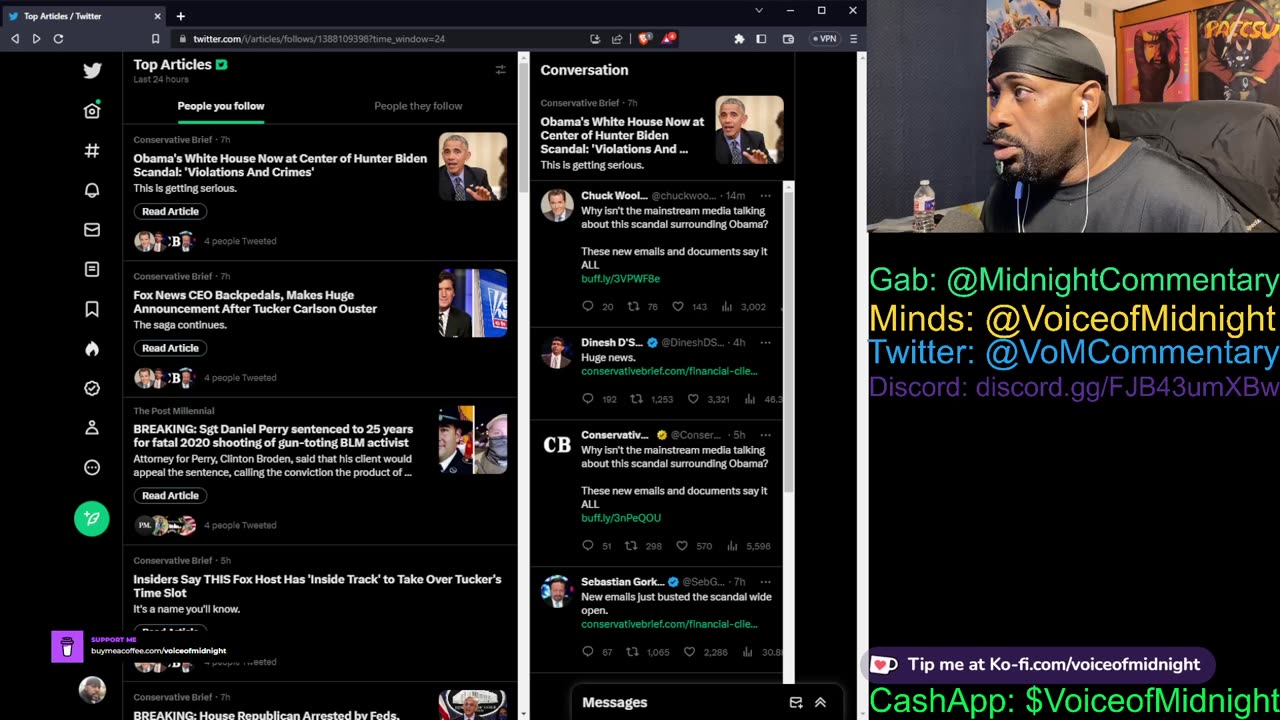
Task: Open Daniel Perry article thumbnail
Action: click(473, 439)
